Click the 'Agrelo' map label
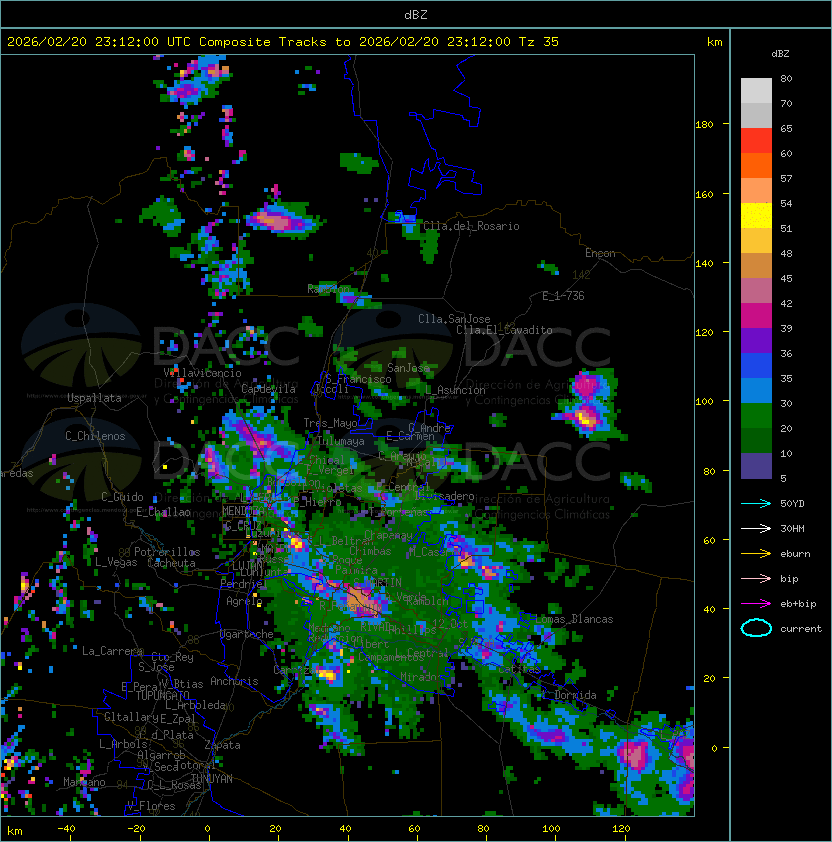832x842 pixels. pos(244,601)
